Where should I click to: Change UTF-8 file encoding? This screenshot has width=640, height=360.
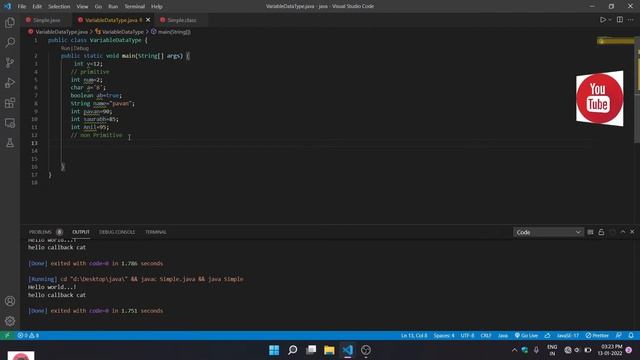click(x=467, y=335)
